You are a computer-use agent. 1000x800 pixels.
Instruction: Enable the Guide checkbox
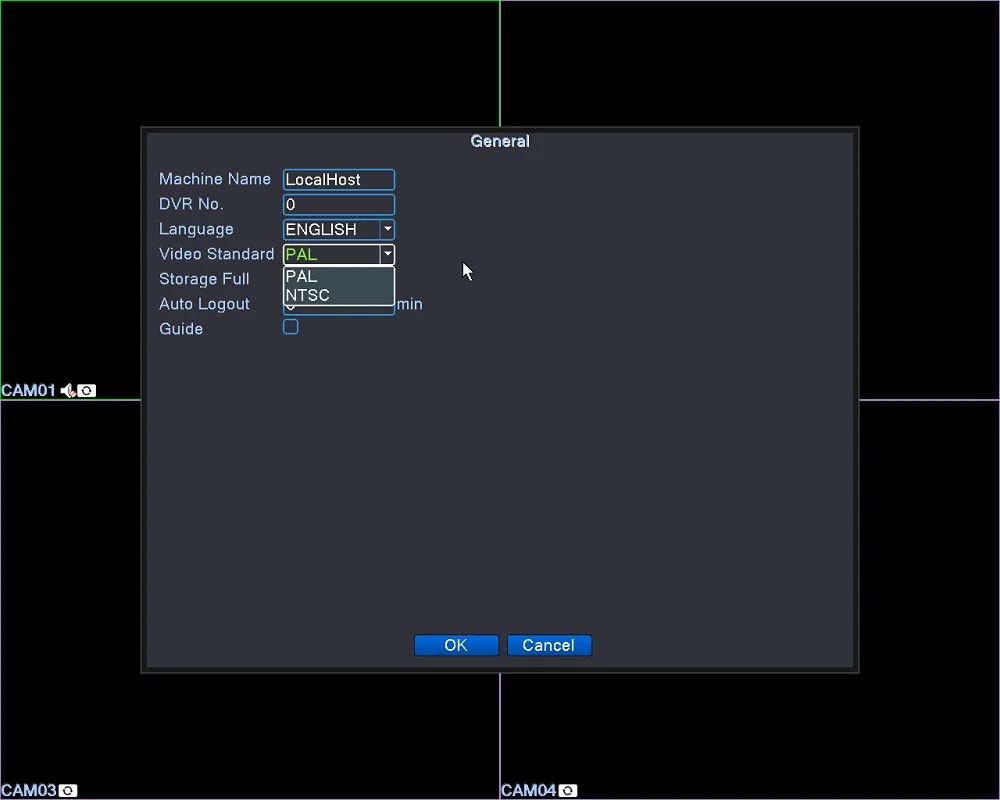tap(291, 327)
